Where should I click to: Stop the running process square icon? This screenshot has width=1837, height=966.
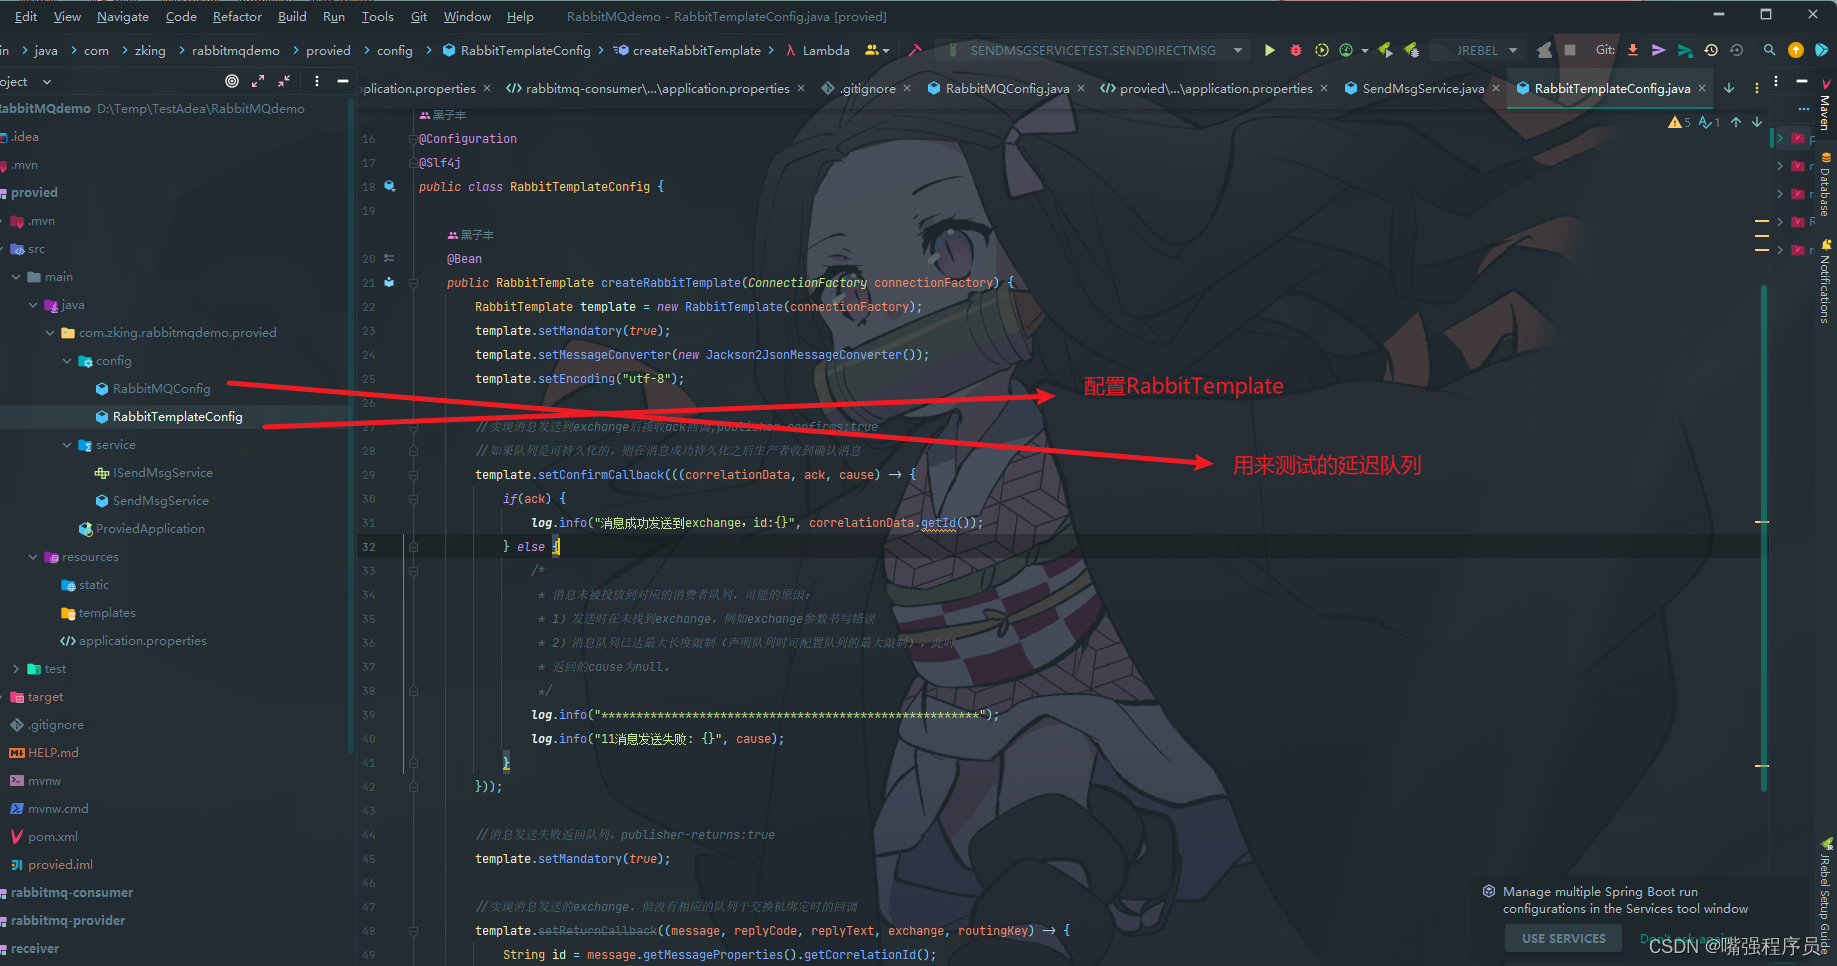(x=1570, y=50)
